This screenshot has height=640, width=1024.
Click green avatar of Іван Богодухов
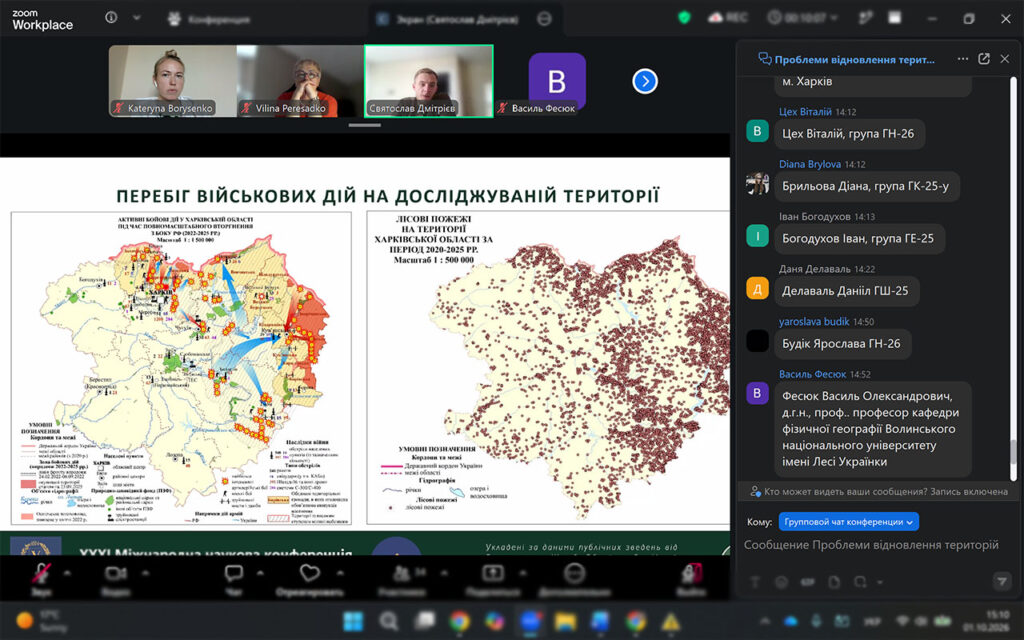[758, 236]
